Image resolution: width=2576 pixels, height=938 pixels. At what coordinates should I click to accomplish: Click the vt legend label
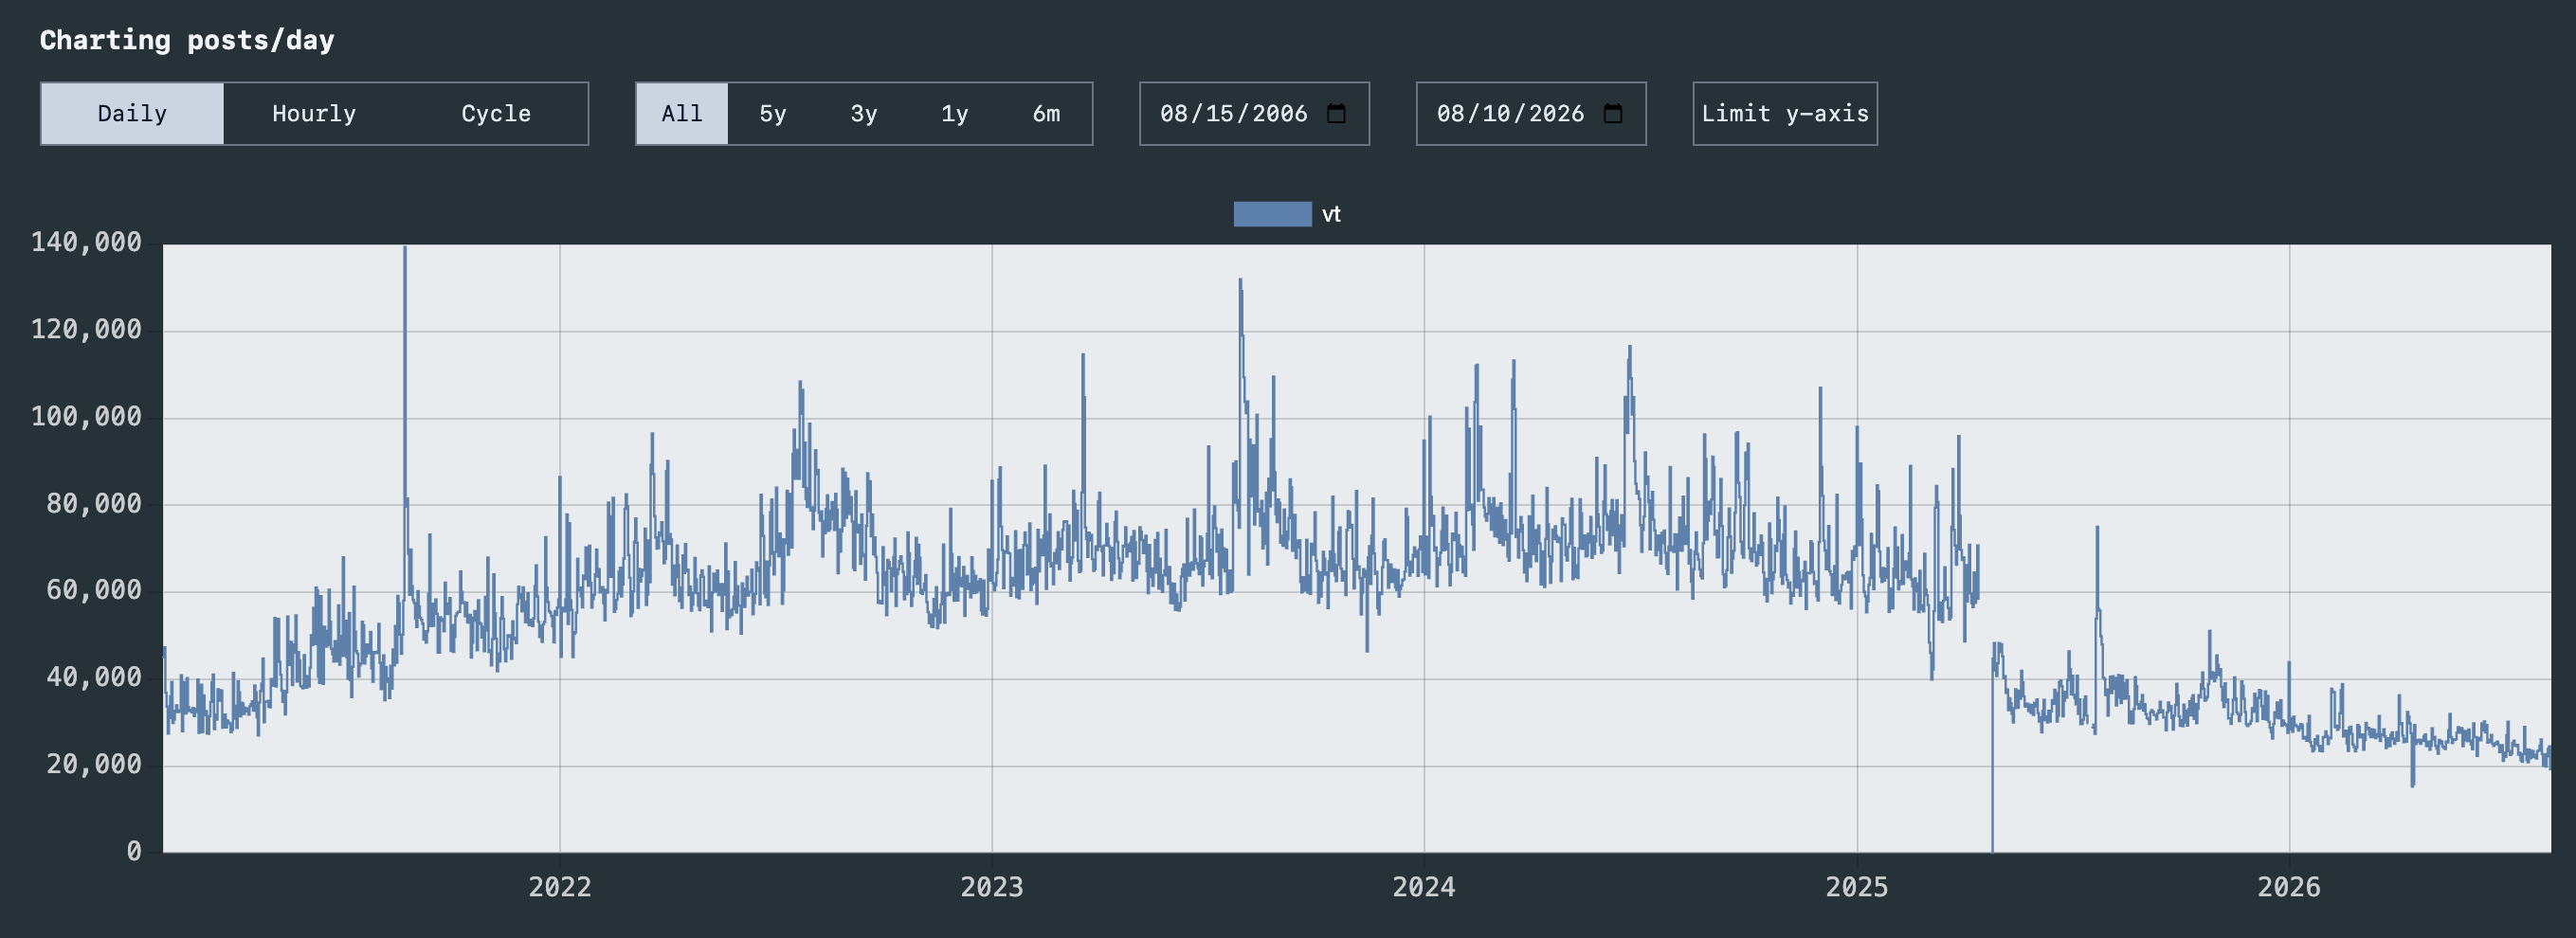pos(1331,214)
